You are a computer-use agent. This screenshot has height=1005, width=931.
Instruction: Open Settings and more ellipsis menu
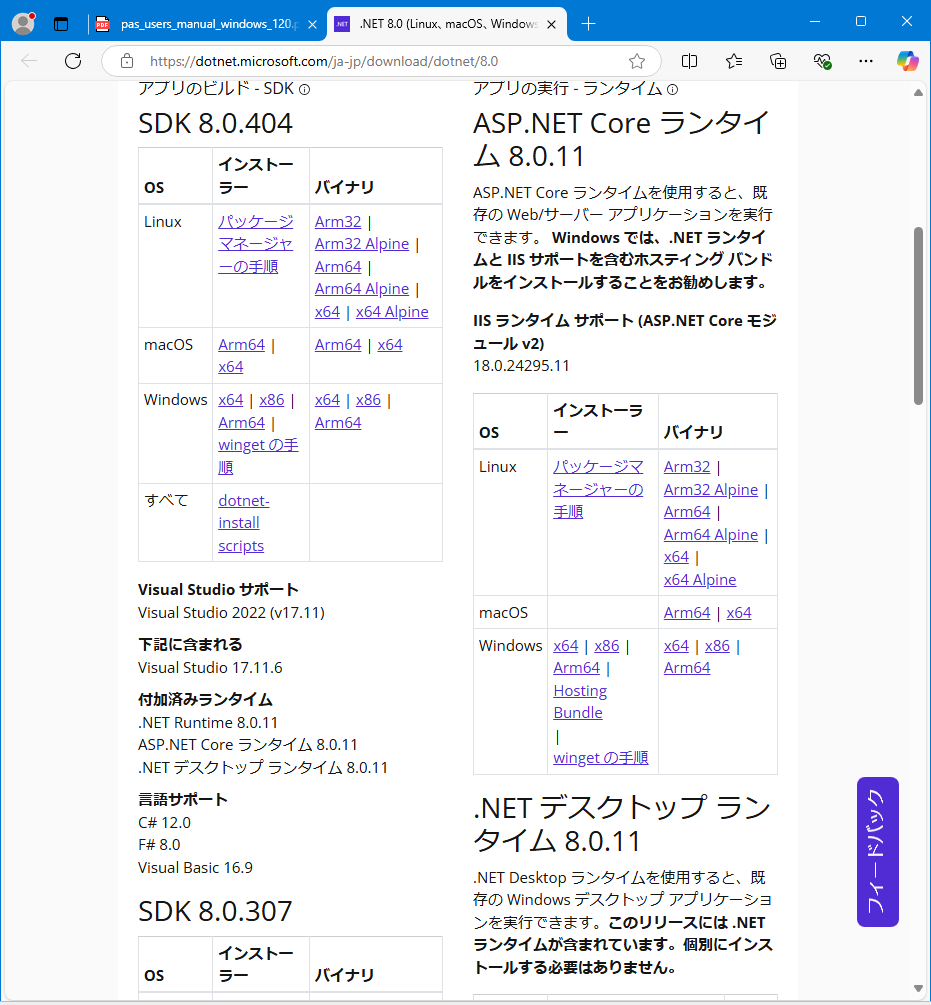tap(866, 62)
